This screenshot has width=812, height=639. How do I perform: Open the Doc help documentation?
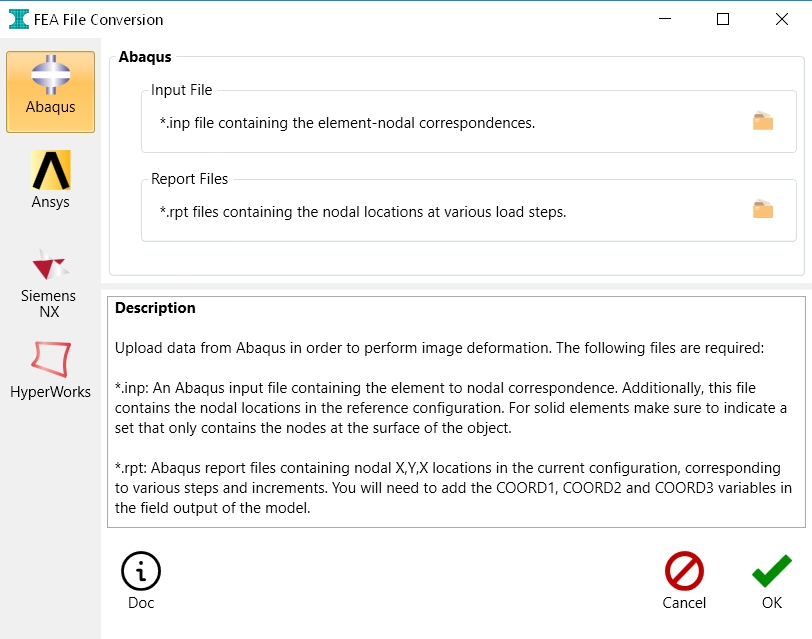[141, 581]
